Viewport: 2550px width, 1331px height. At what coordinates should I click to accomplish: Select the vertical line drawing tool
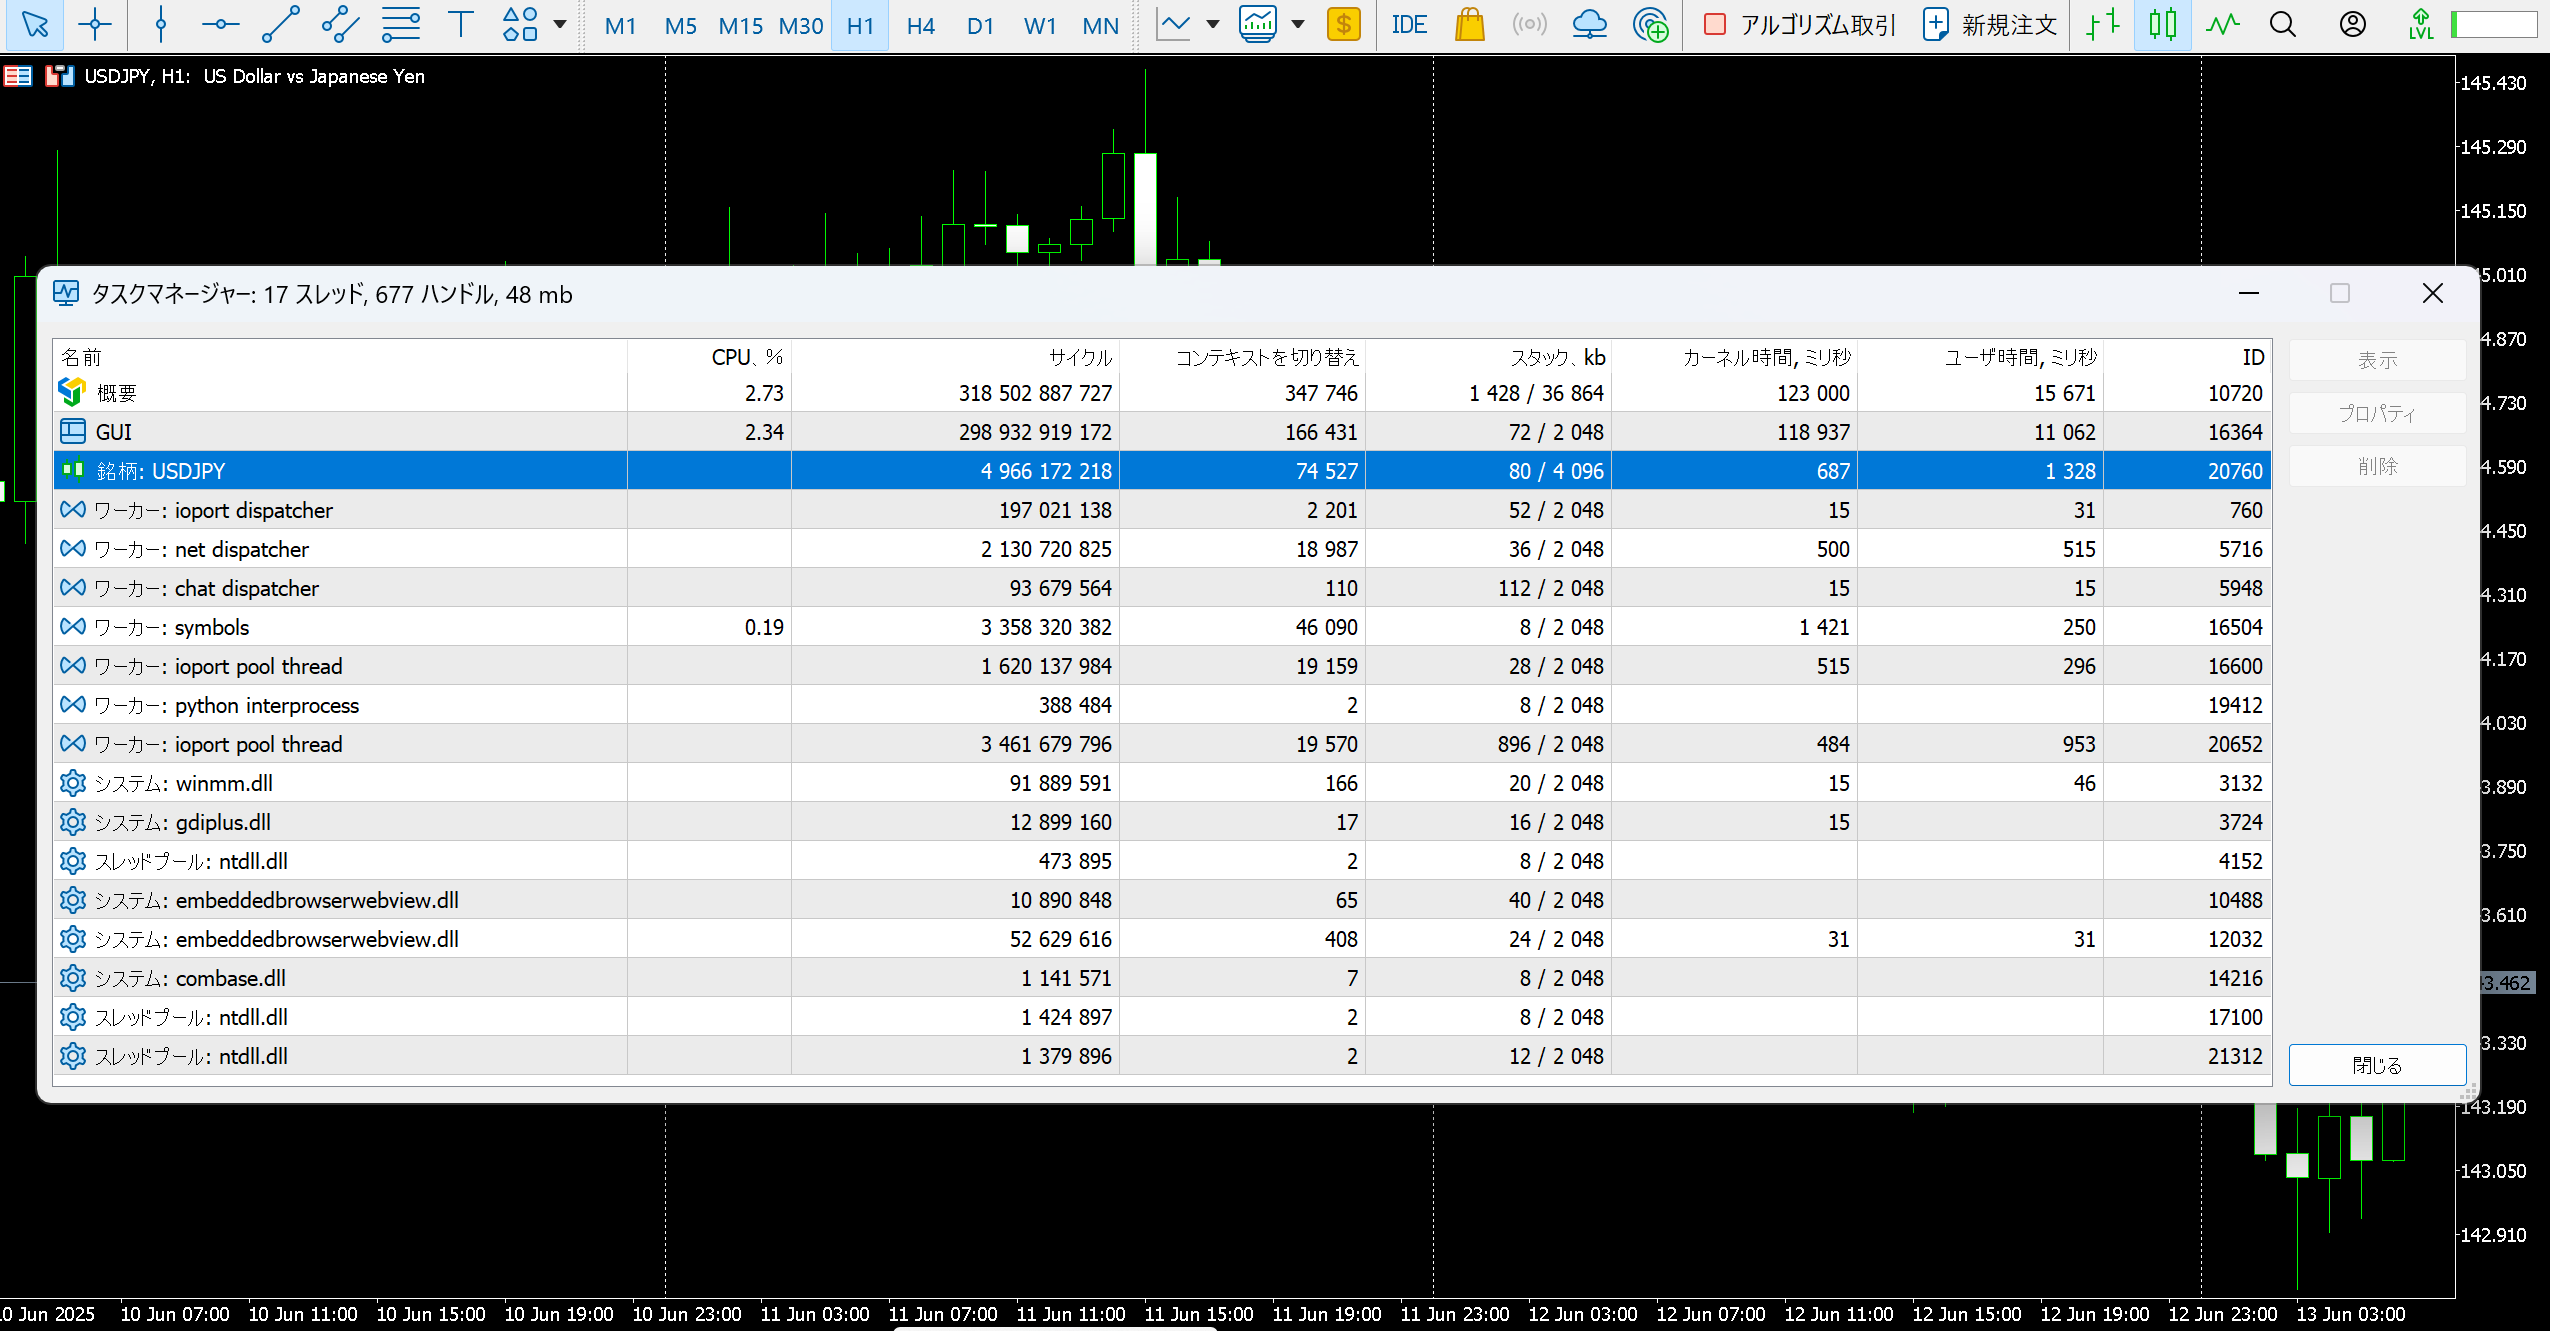(160, 25)
